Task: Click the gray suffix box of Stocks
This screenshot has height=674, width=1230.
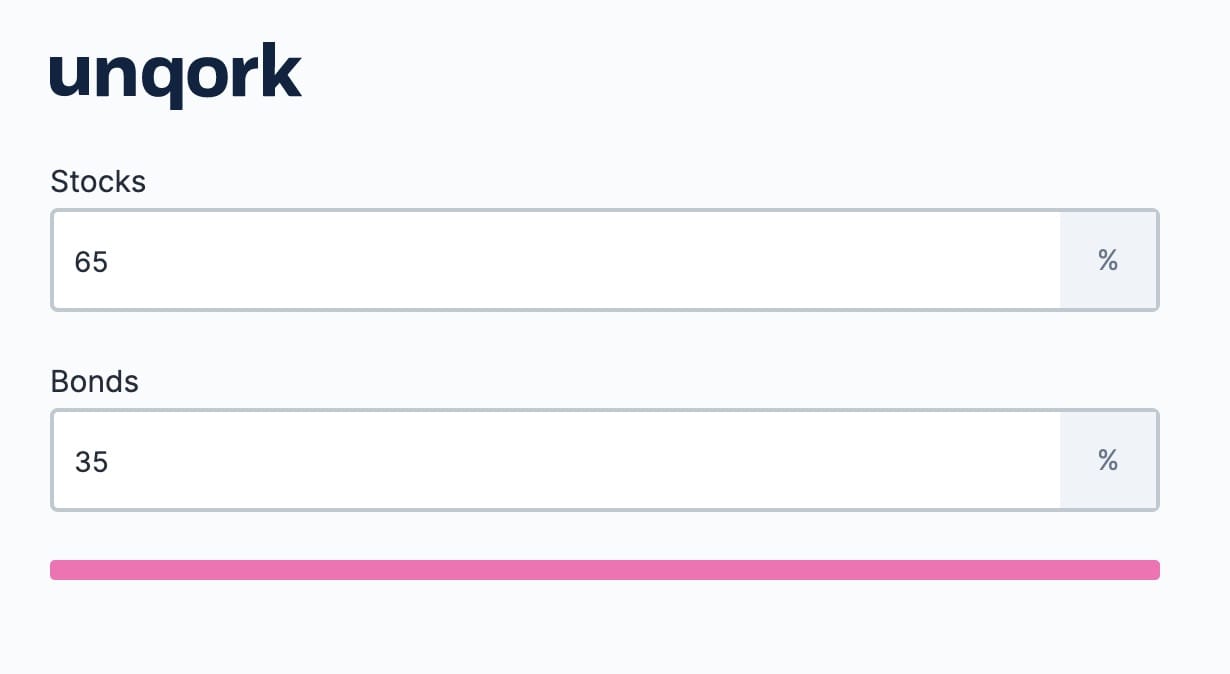Action: click(1108, 260)
